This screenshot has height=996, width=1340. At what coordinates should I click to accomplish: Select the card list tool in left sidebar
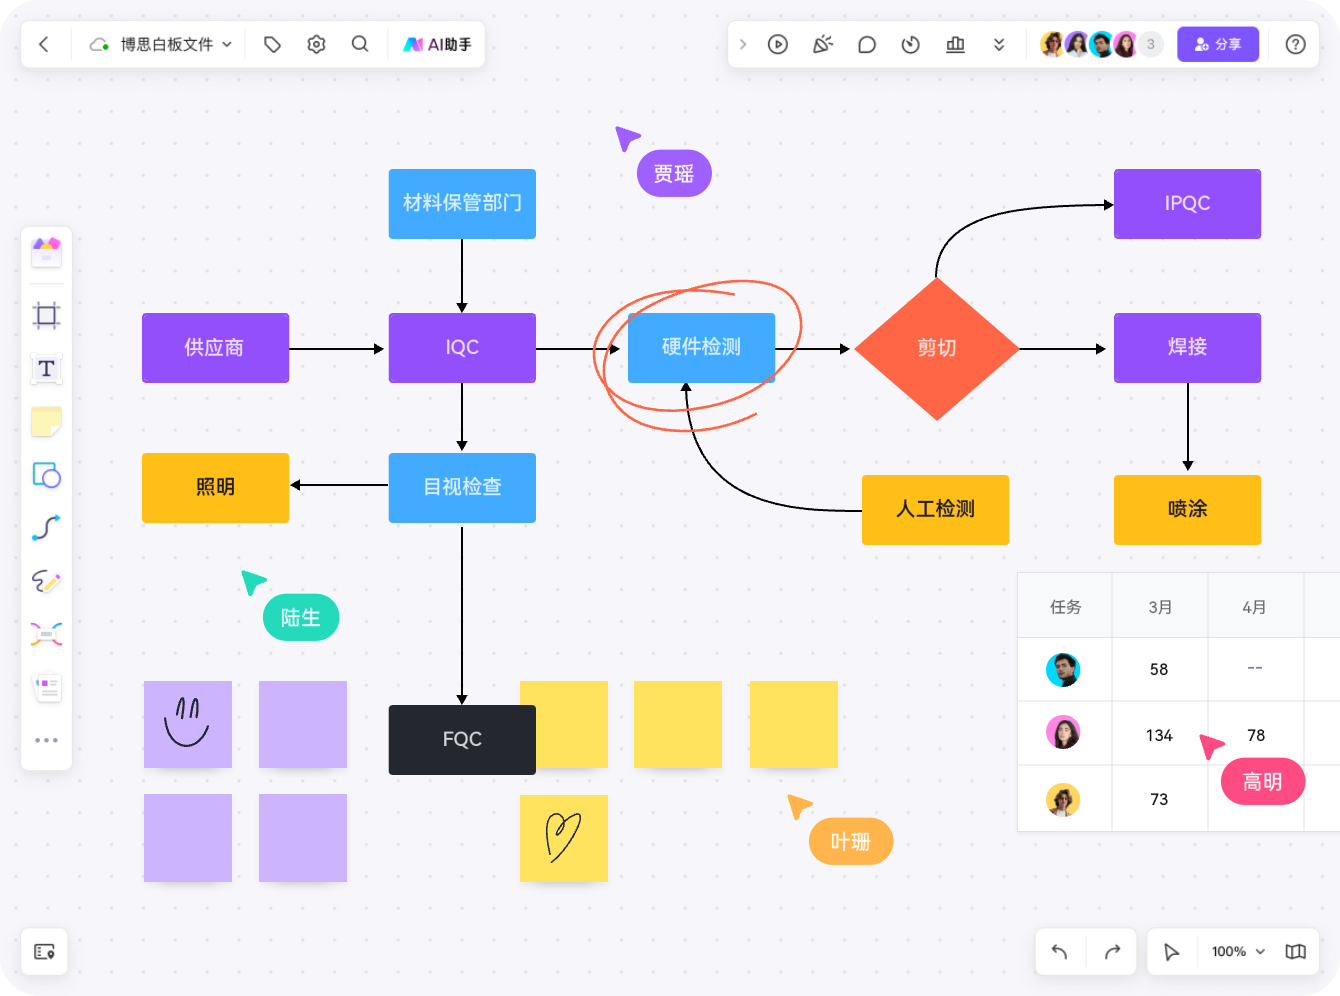coord(46,687)
